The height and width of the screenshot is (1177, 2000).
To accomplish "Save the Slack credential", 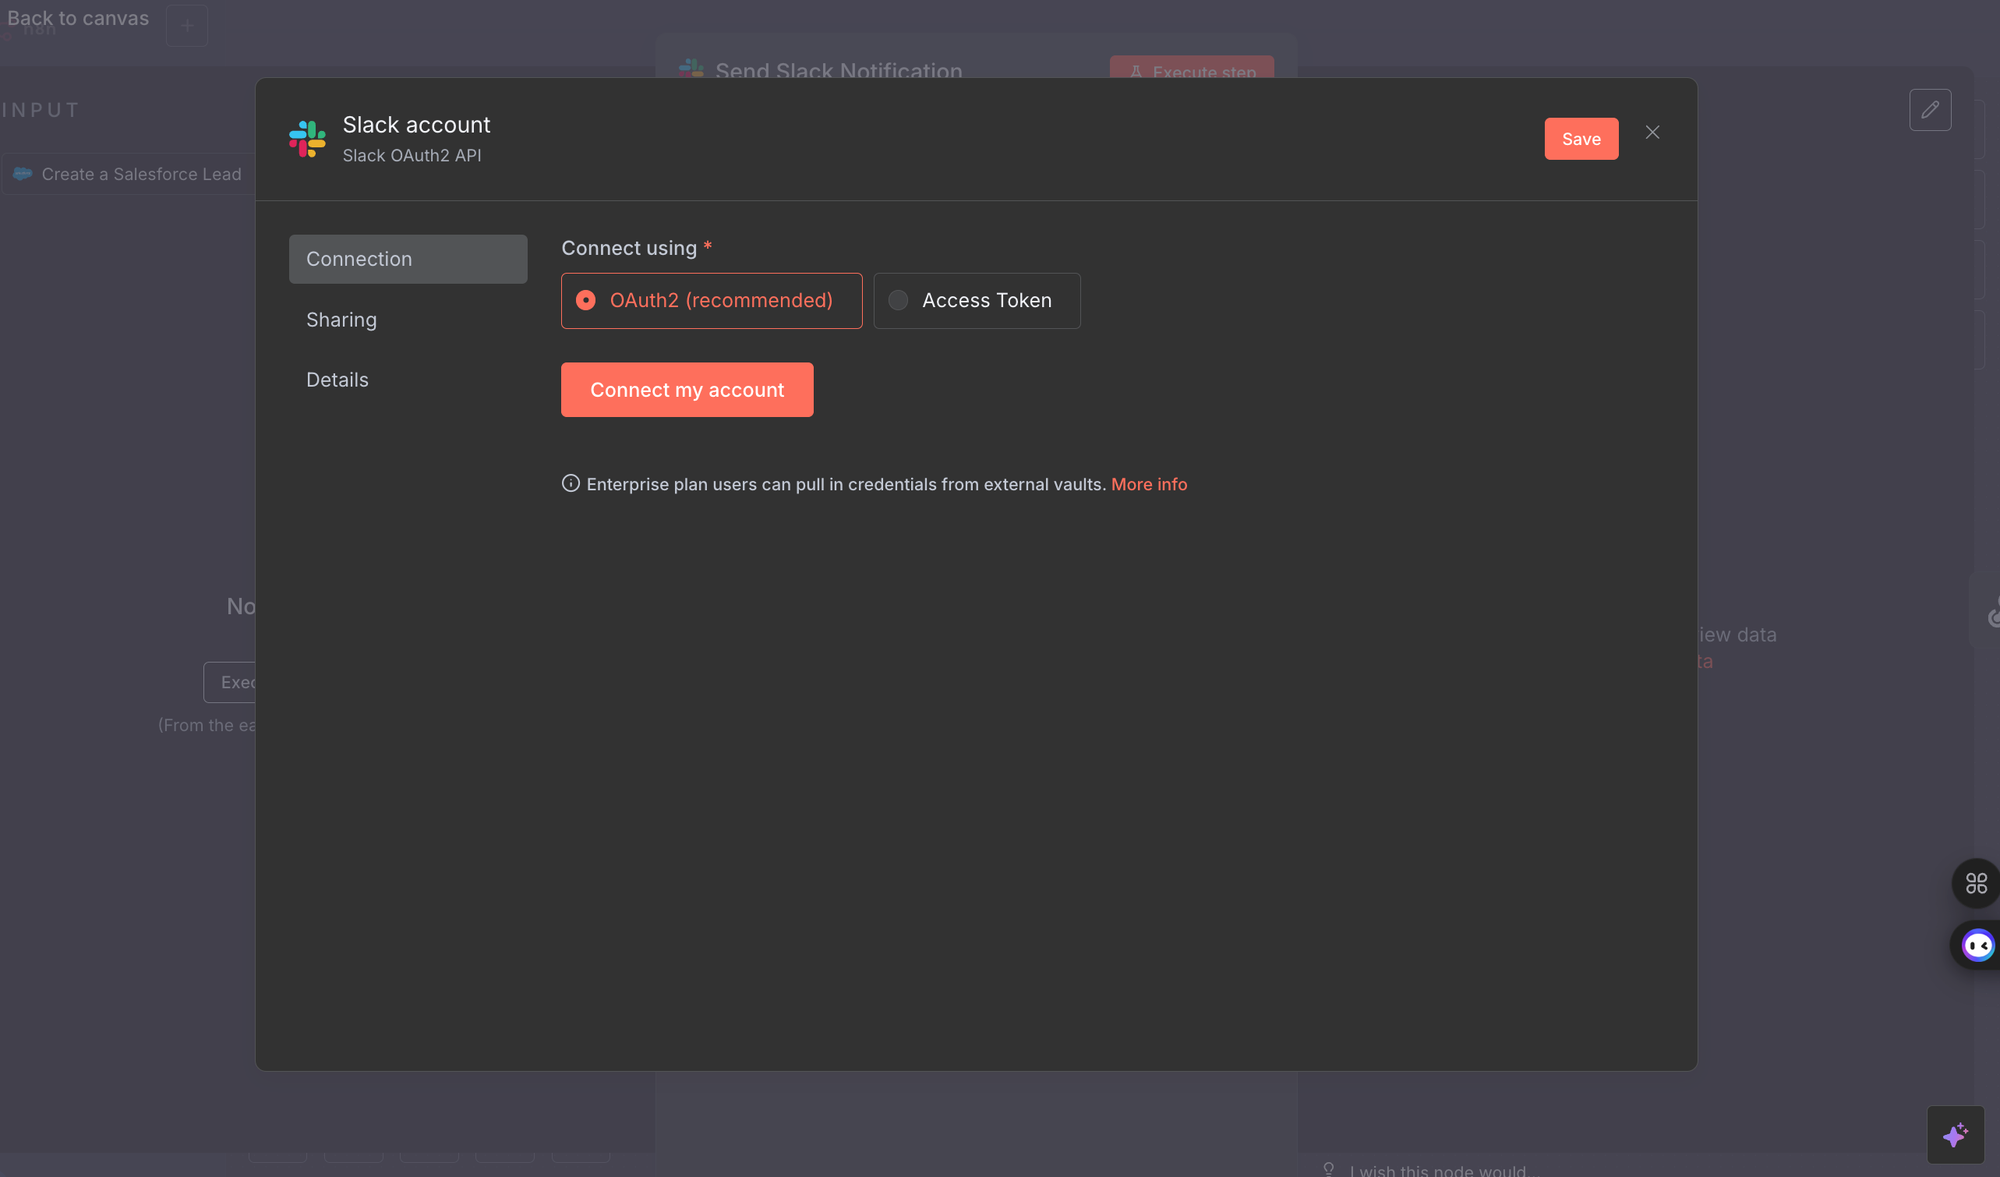I will (1581, 139).
